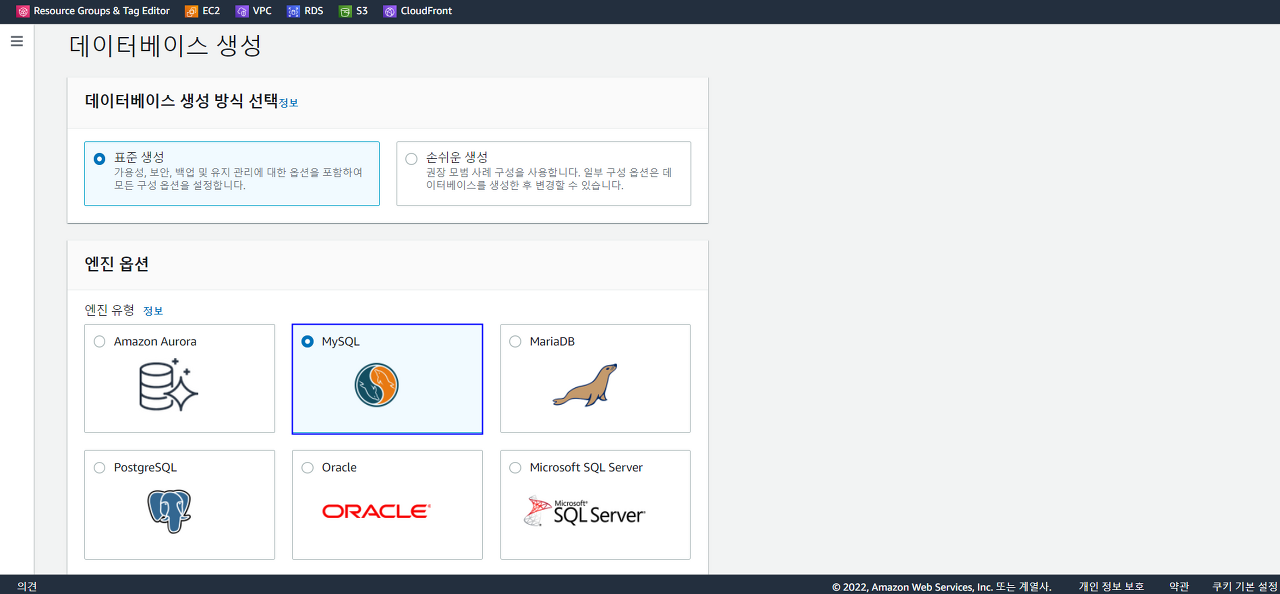The width and height of the screenshot is (1280, 594).
Task: Choose MariaDB engine radio button
Action: (515, 341)
